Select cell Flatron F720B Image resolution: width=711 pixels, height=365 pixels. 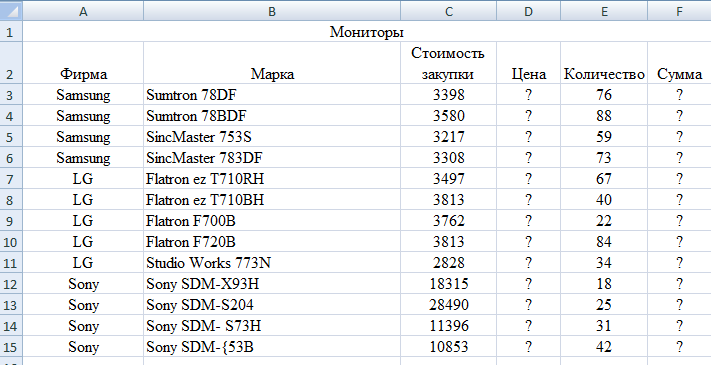tap(272, 242)
